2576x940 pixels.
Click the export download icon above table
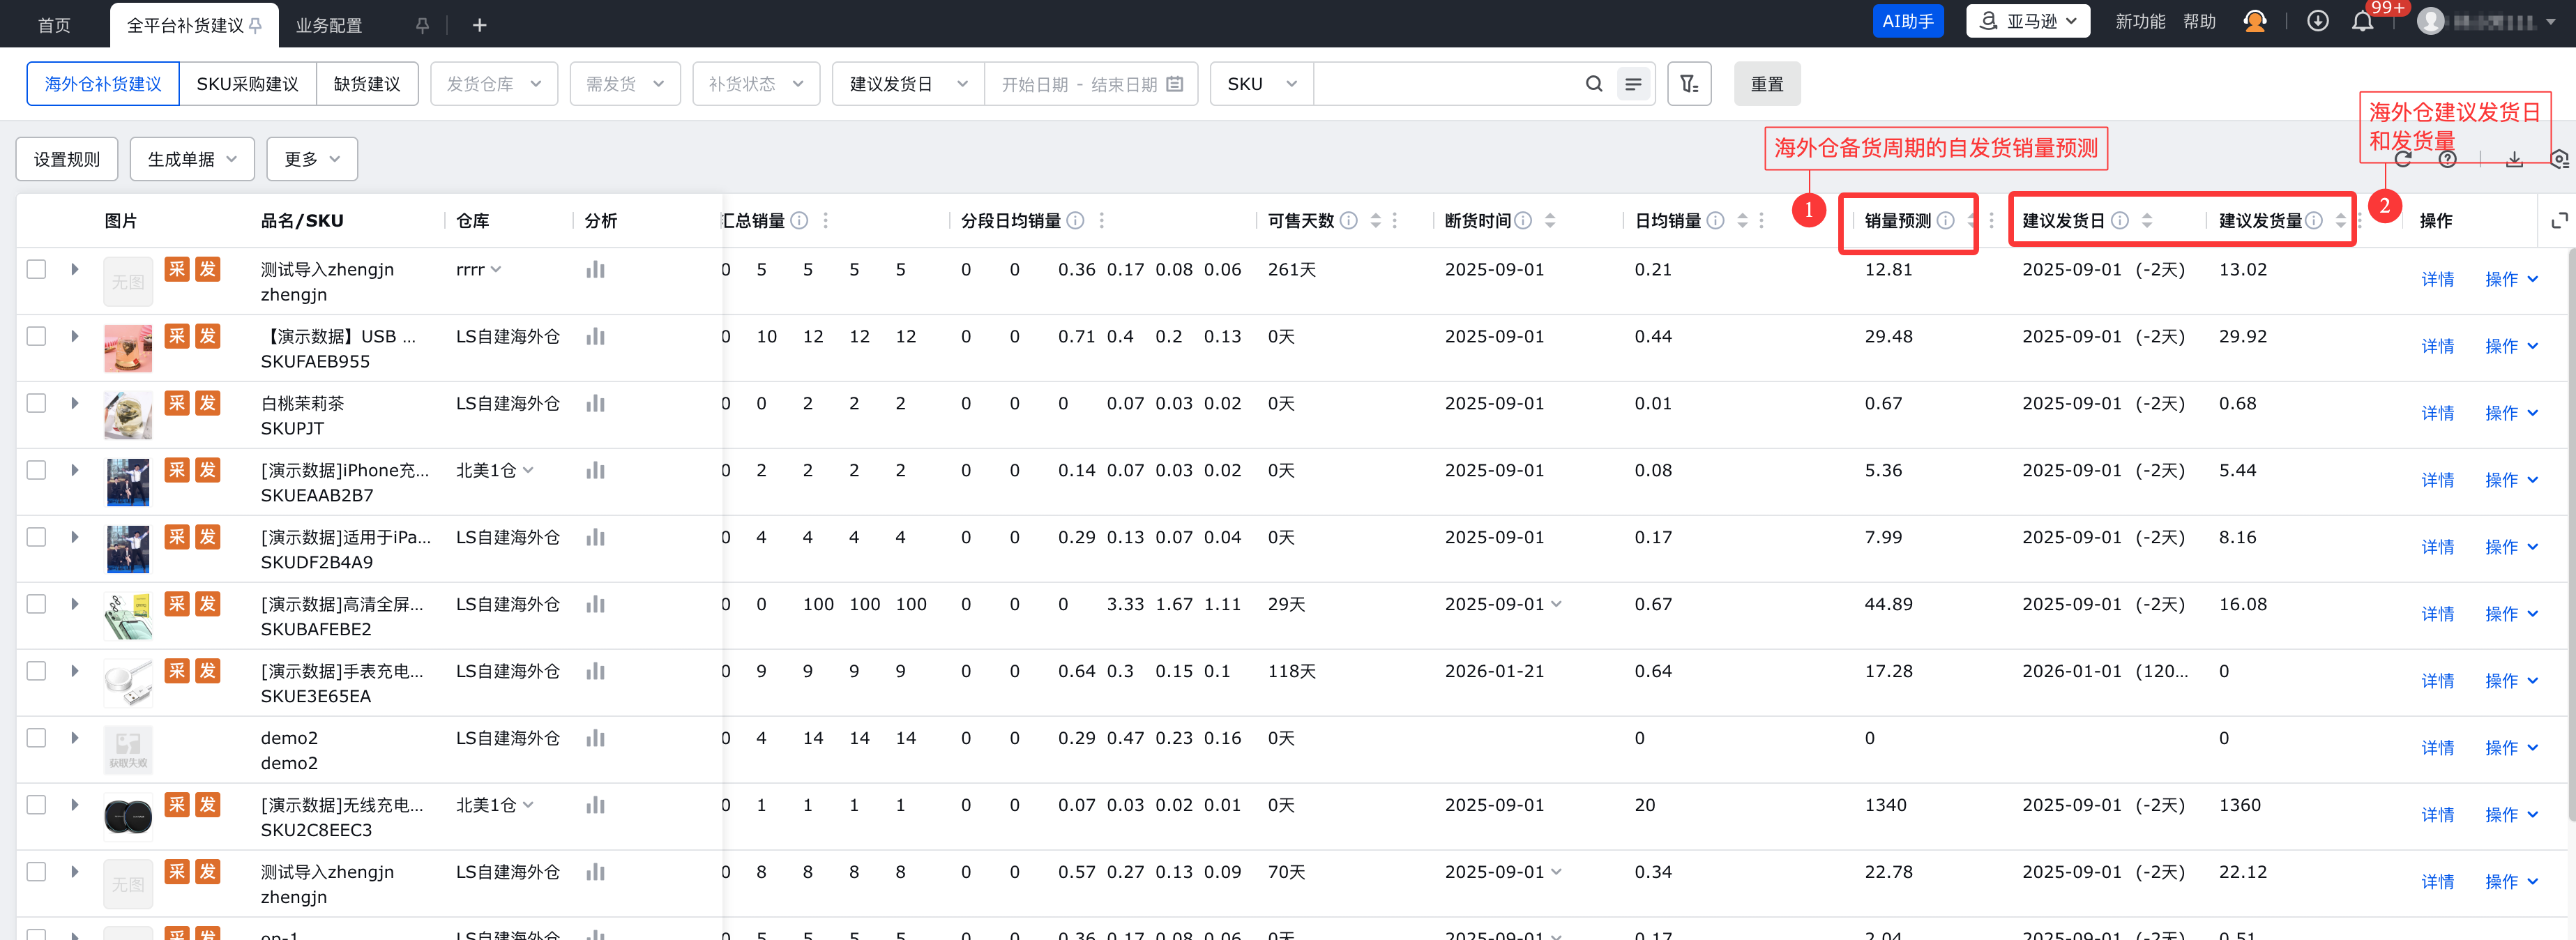tap(2514, 159)
